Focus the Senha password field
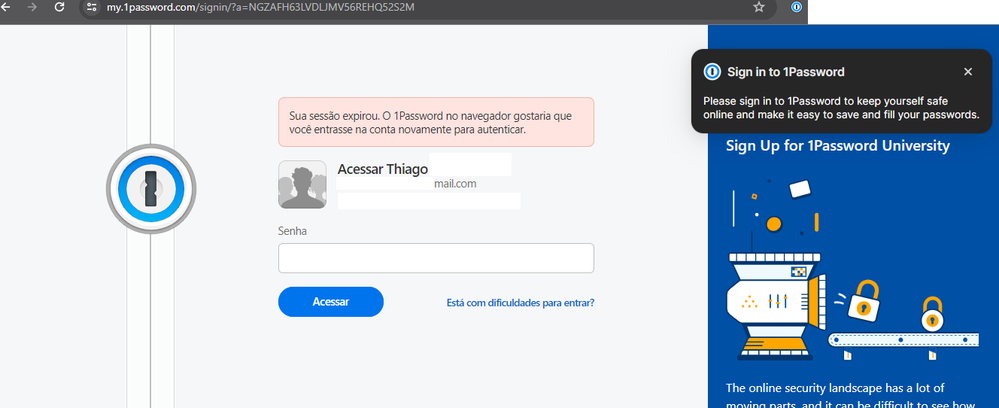 click(x=436, y=258)
